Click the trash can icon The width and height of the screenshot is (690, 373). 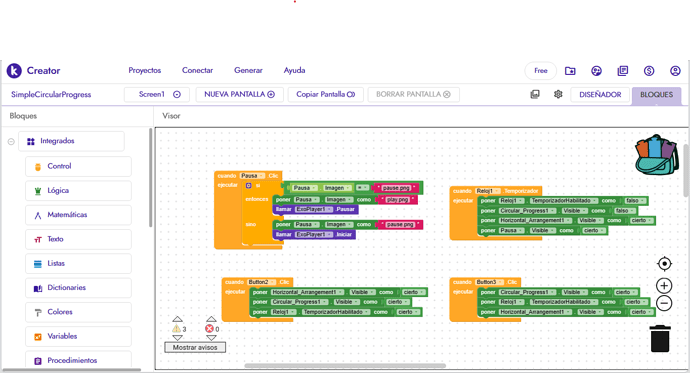point(660,339)
